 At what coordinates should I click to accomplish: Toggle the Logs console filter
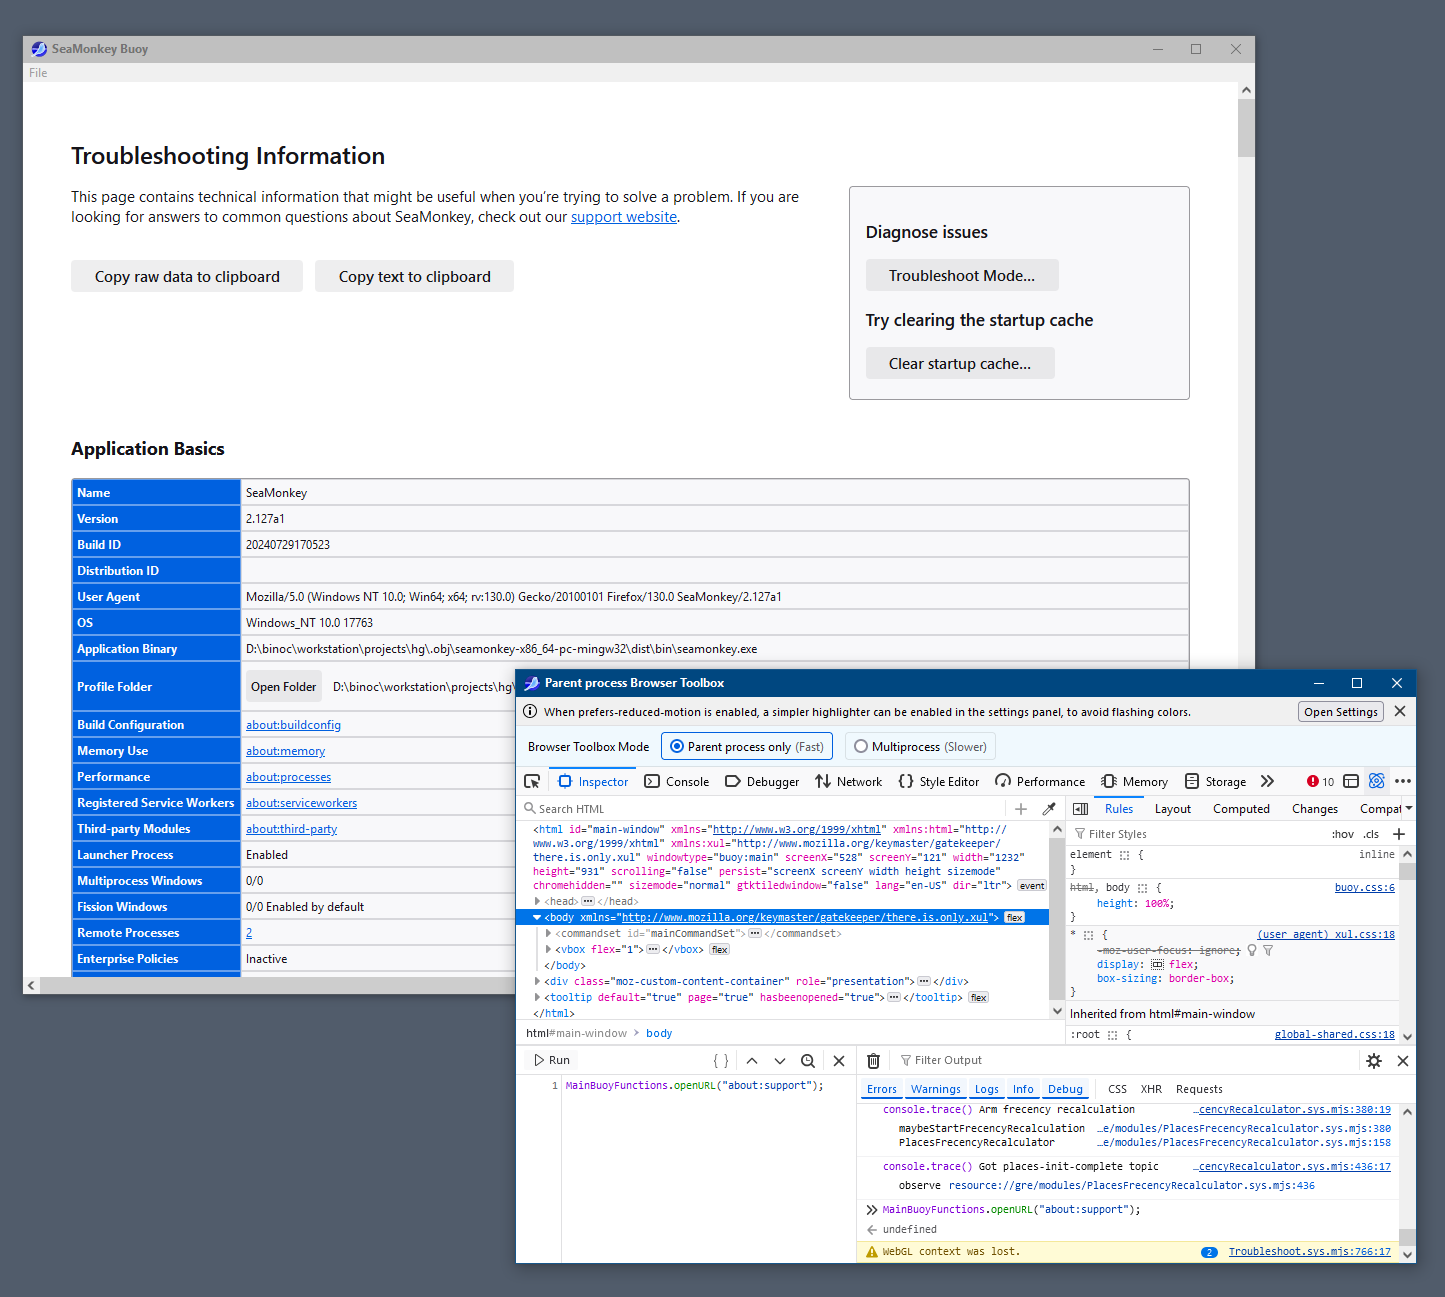986,1089
